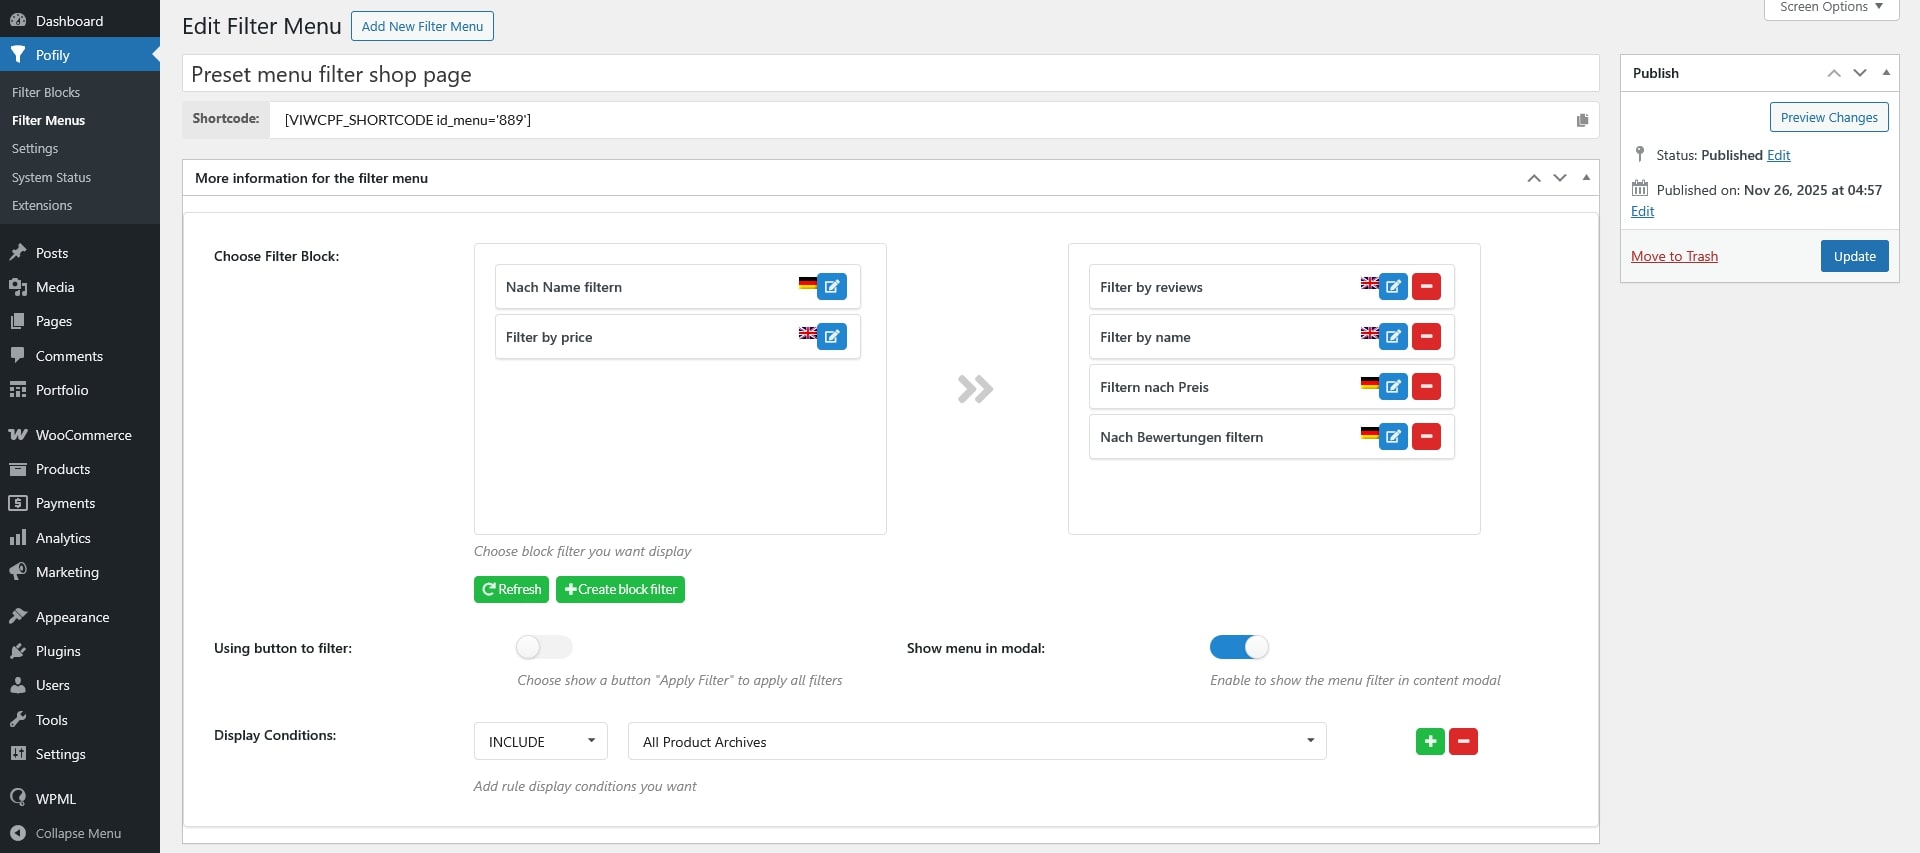Remove 'Filtern nach Preis' from selected blocks
This screenshot has height=853, width=1920.
tap(1426, 387)
